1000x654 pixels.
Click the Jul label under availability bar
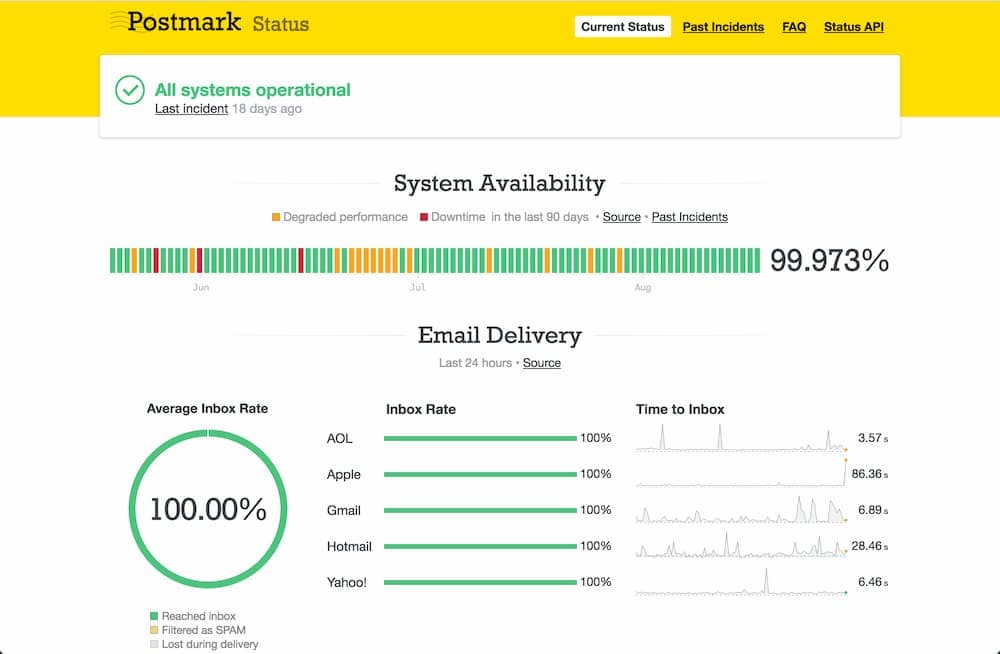click(418, 288)
